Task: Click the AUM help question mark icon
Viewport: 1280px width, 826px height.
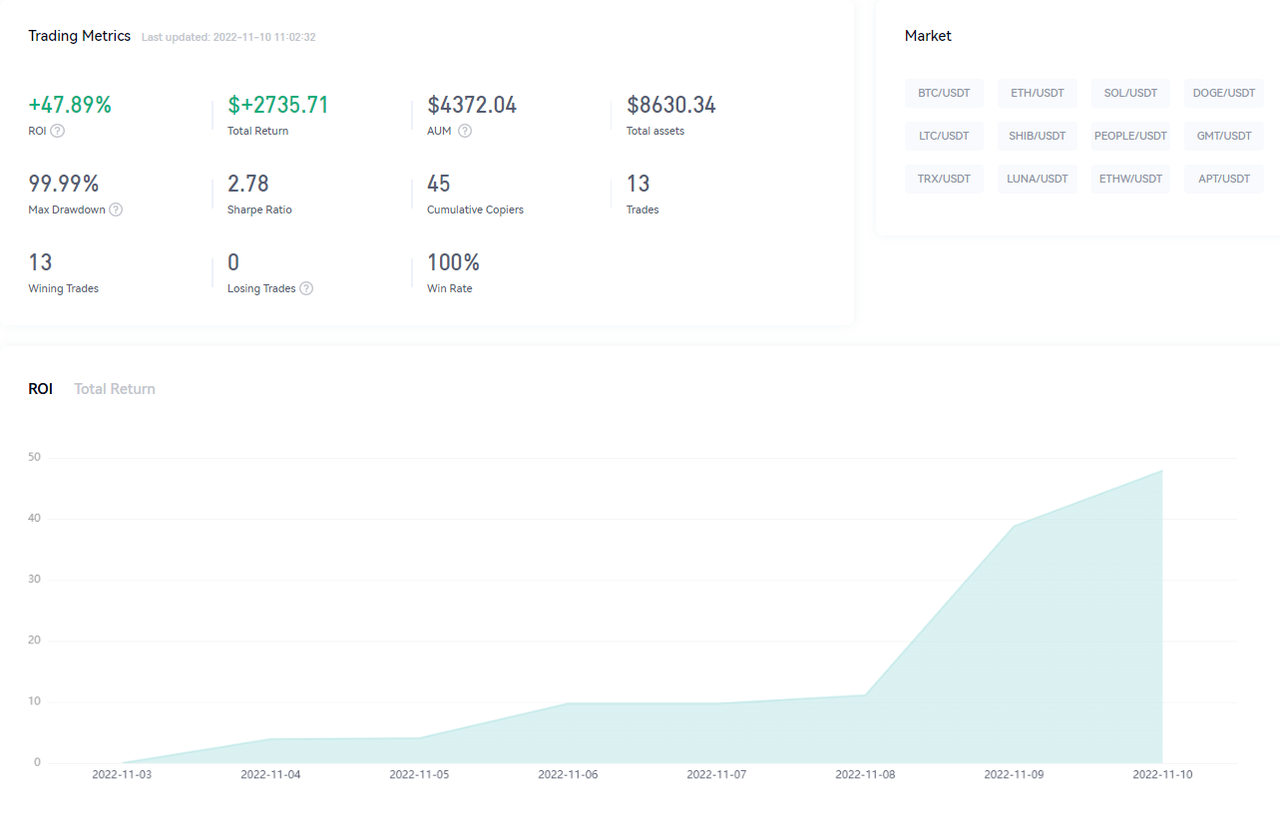Action: pyautogui.click(x=465, y=131)
